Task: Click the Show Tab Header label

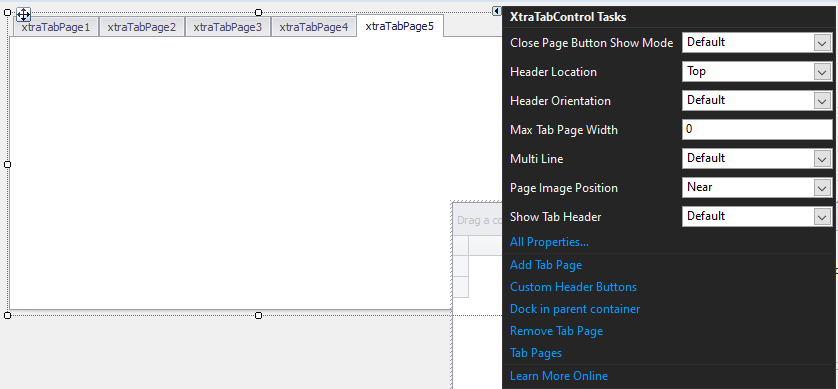Action: point(555,217)
